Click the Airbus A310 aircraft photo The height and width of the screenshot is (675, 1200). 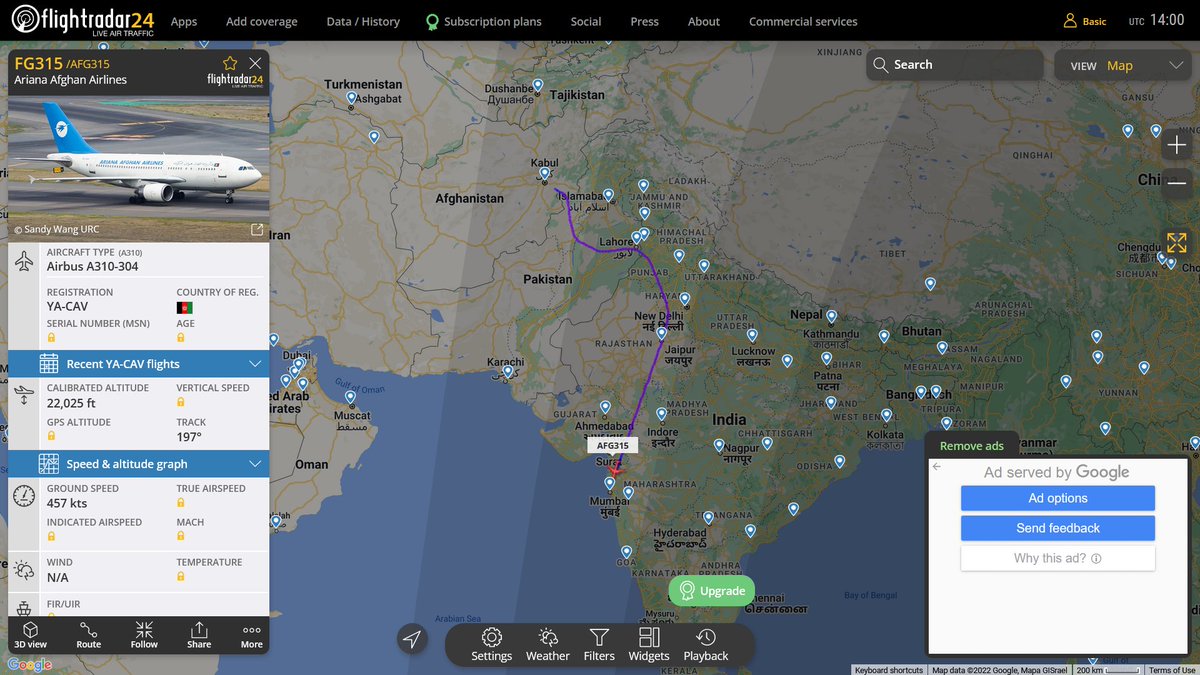point(138,168)
